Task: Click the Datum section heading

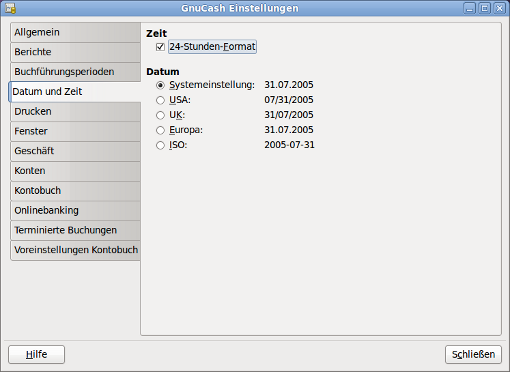Action: click(163, 72)
